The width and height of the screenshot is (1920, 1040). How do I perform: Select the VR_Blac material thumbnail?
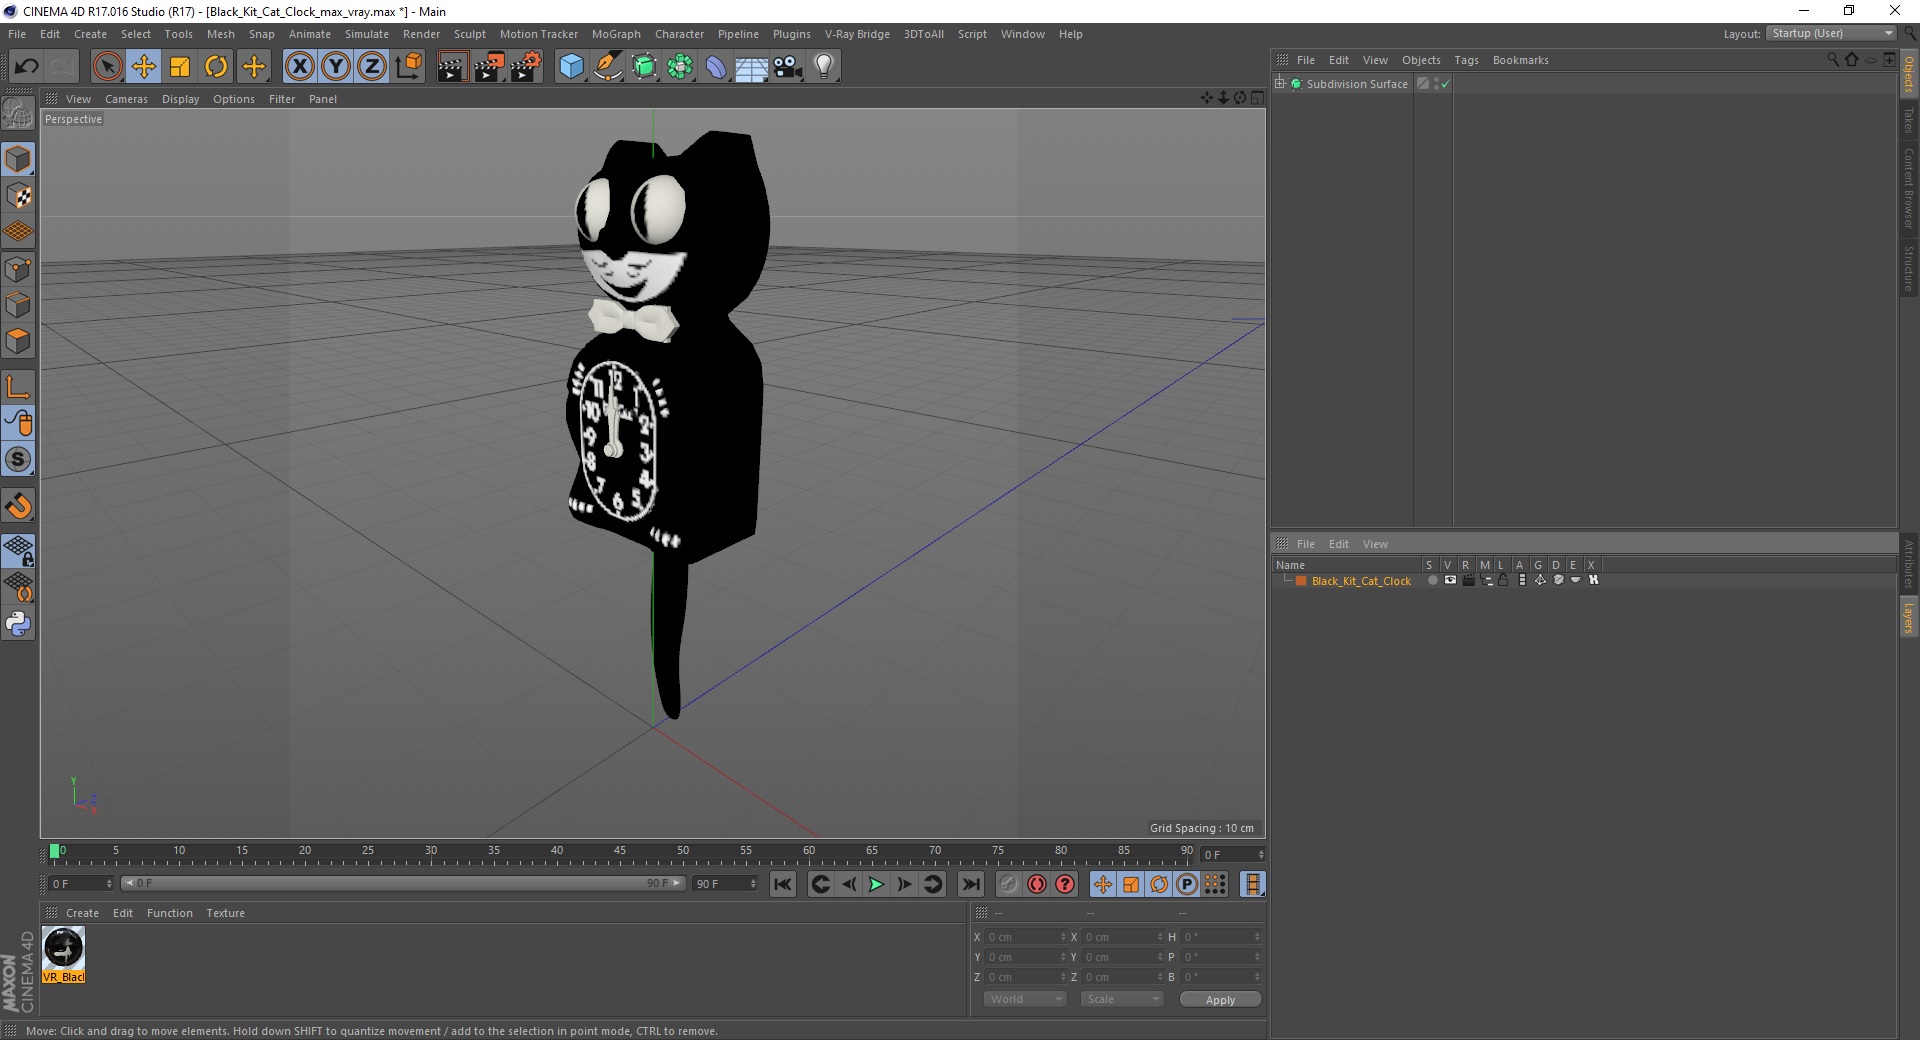63,954
